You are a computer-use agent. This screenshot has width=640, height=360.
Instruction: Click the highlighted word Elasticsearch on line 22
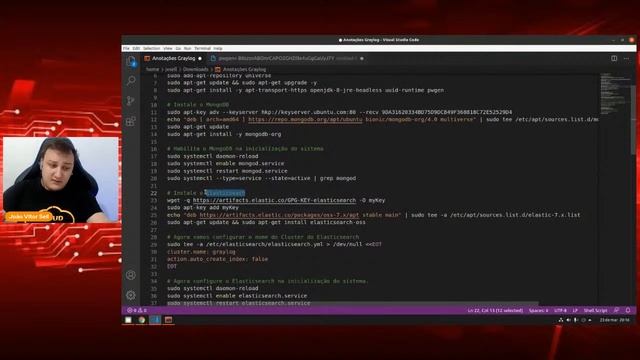click(x=225, y=193)
